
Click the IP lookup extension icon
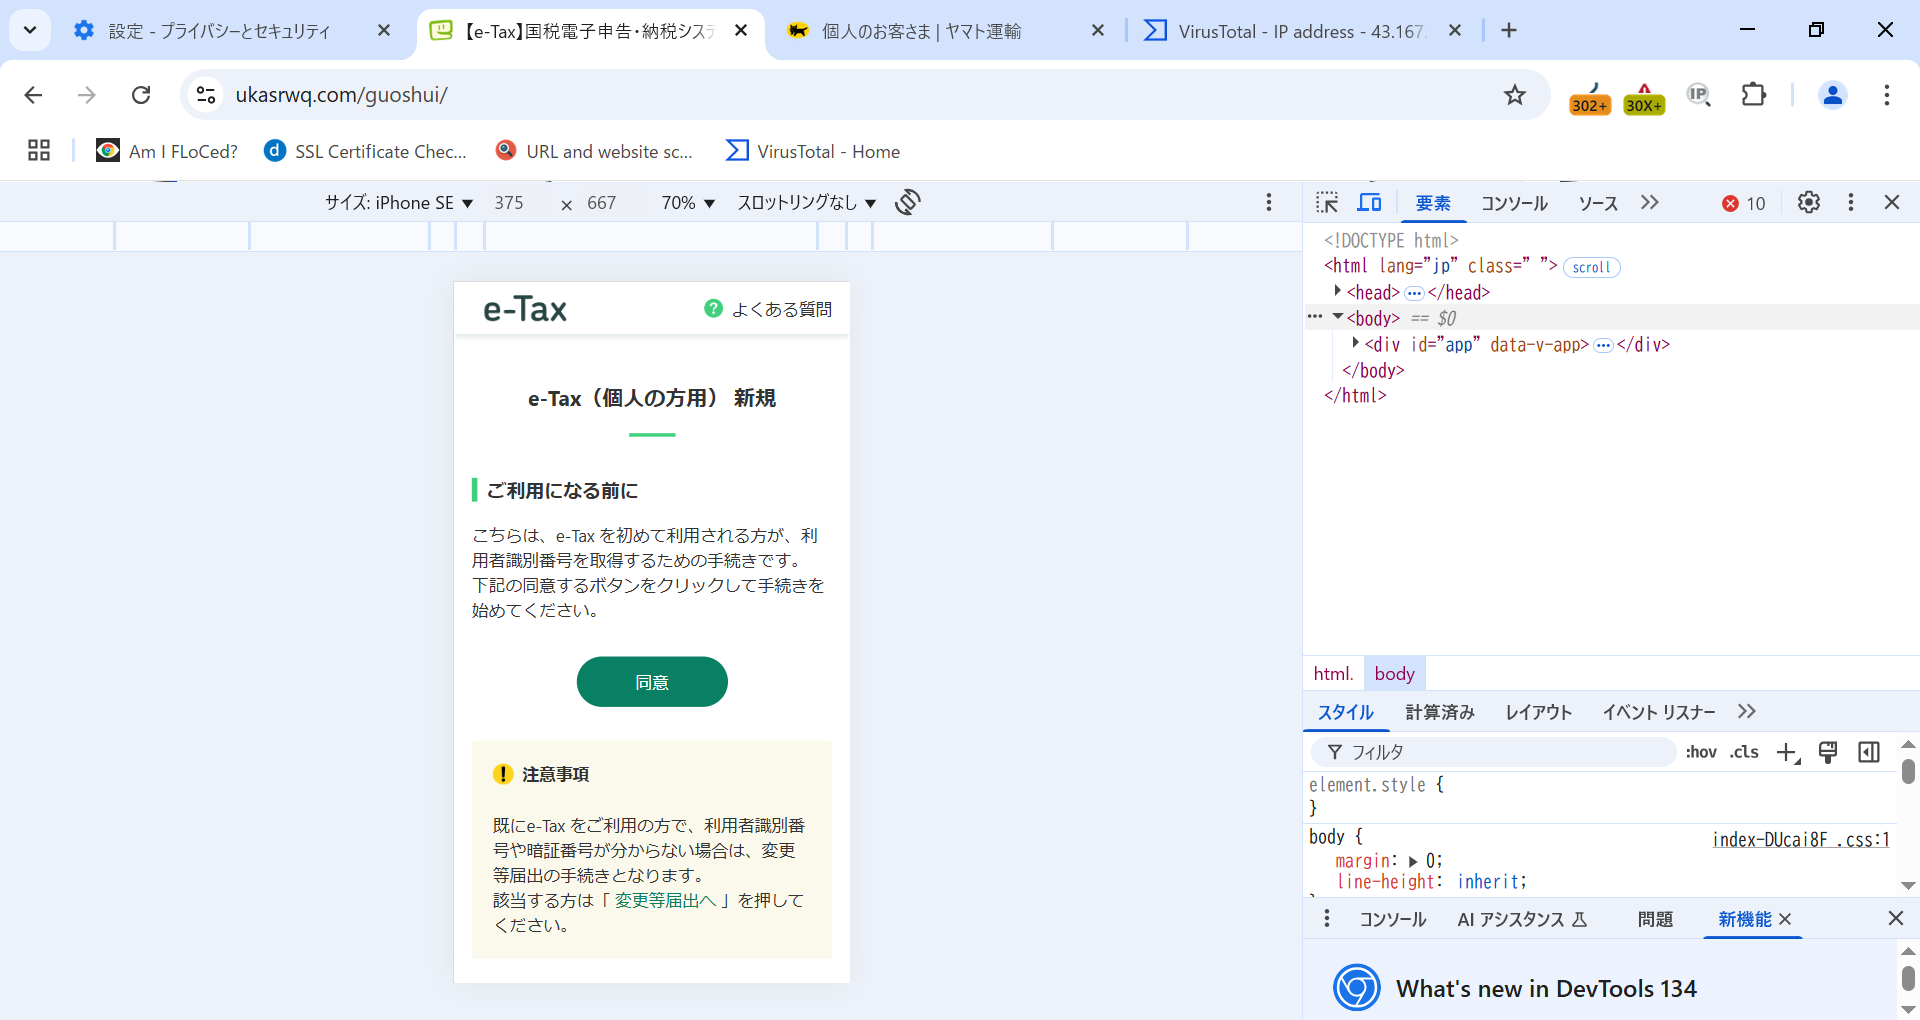tap(1699, 95)
